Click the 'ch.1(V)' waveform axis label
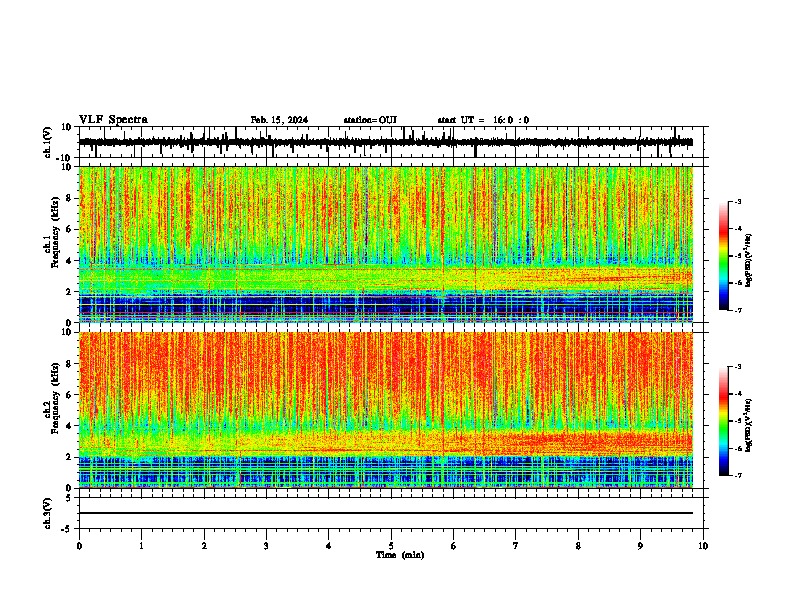 point(48,142)
